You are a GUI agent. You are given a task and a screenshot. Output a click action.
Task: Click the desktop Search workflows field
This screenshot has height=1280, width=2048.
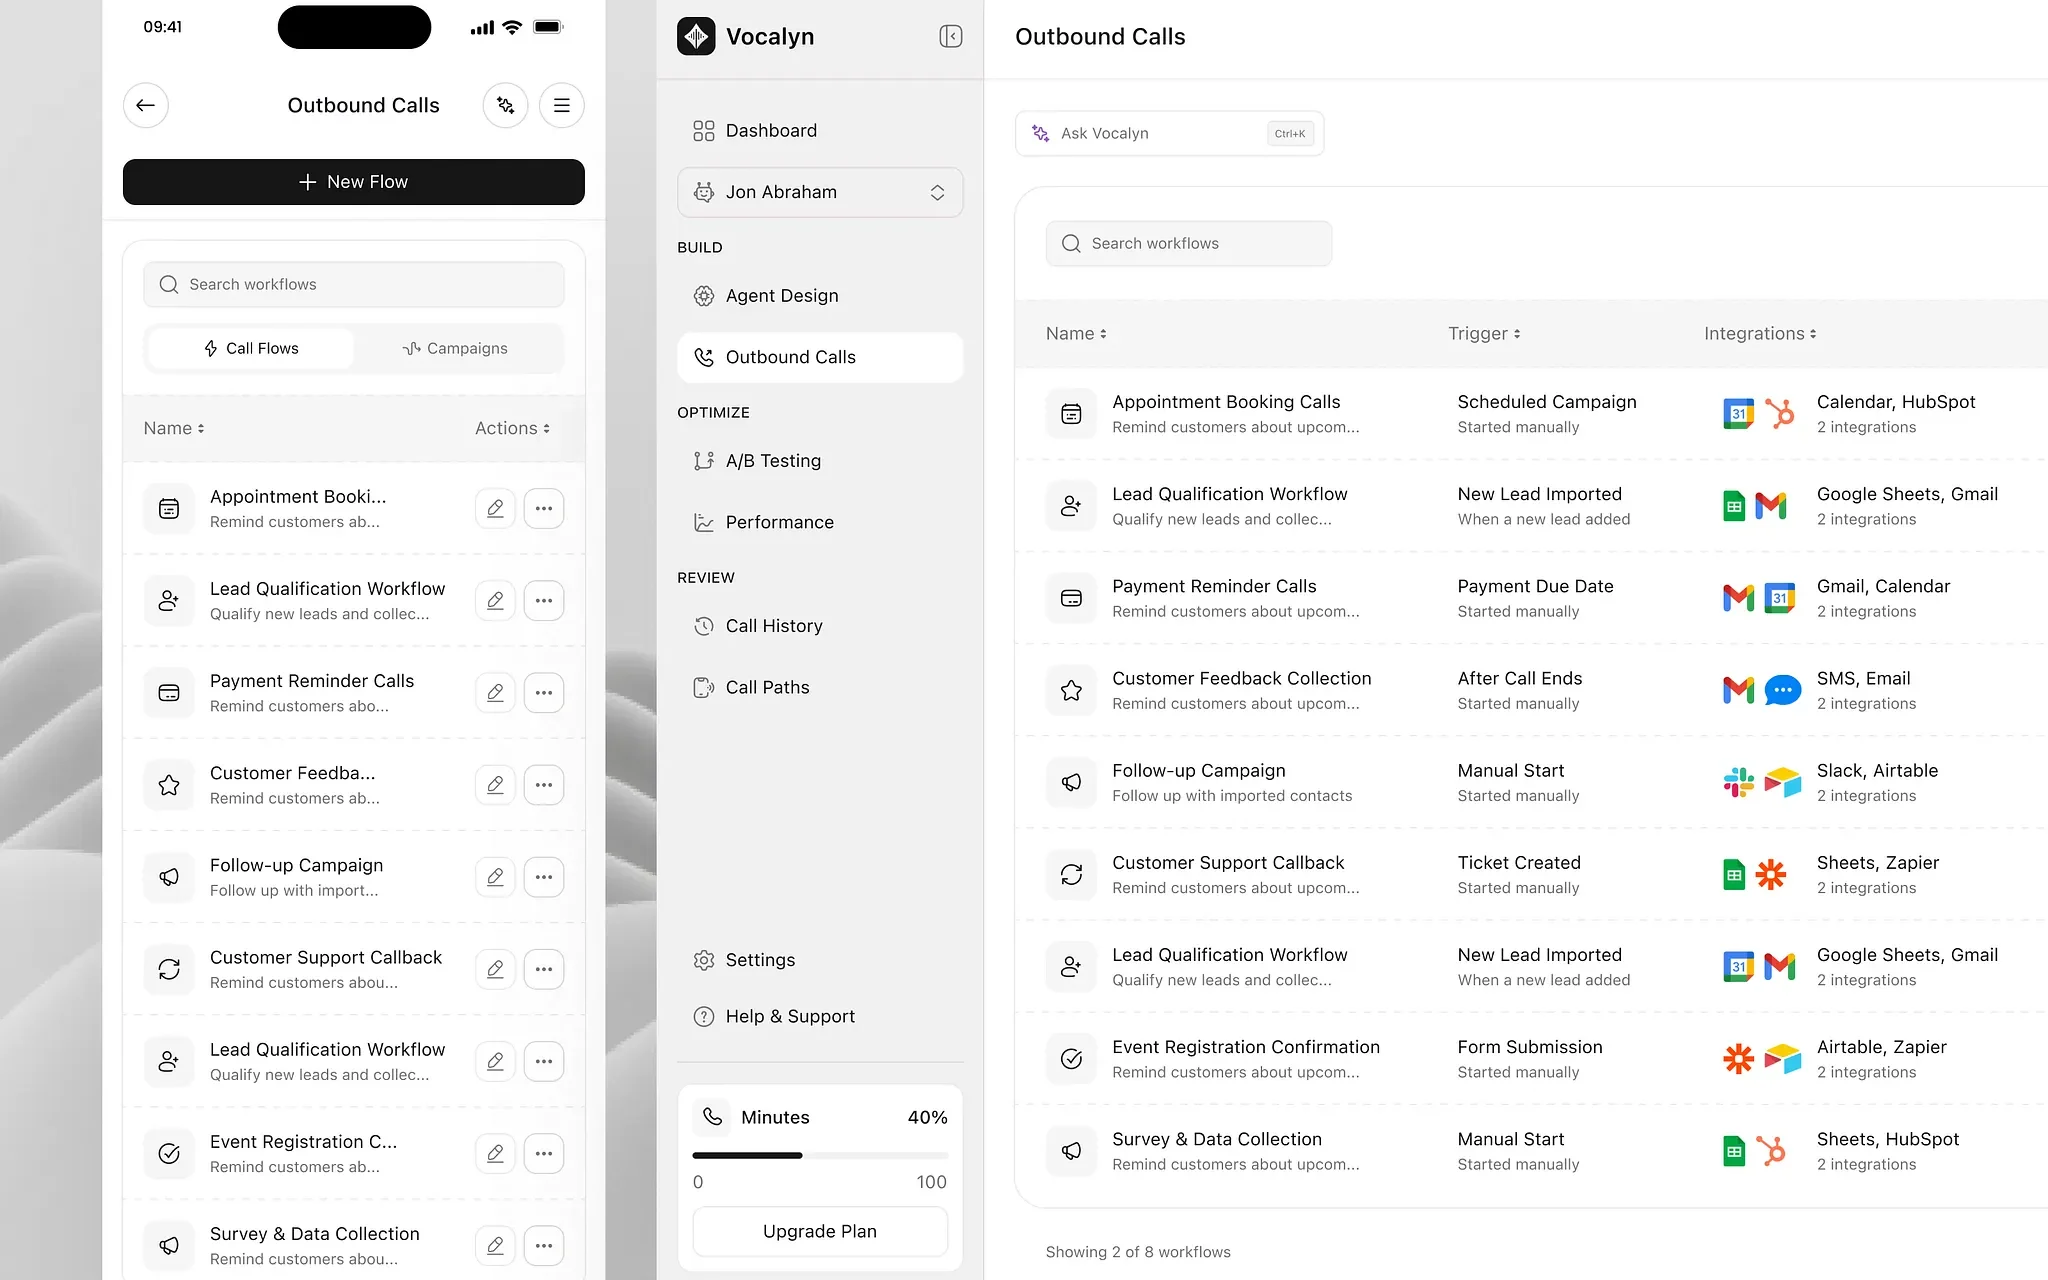pyautogui.click(x=1189, y=244)
